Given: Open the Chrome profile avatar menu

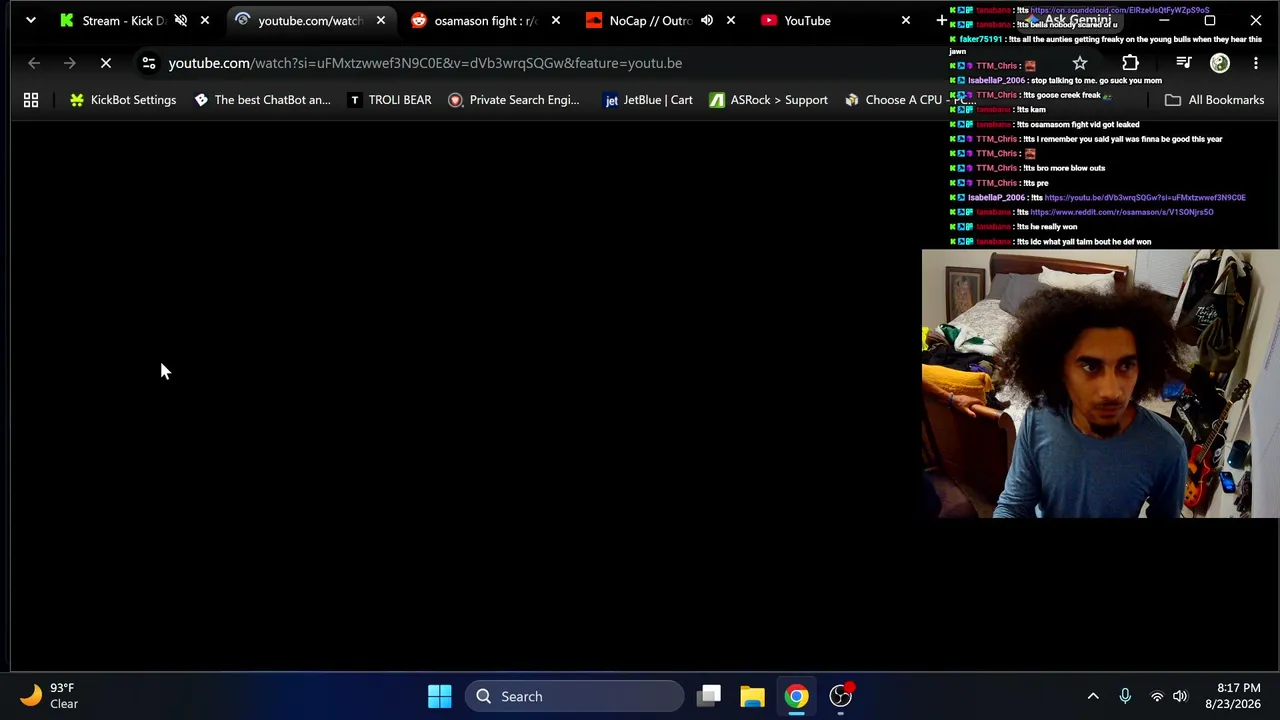Looking at the screenshot, I should pos(1220,63).
